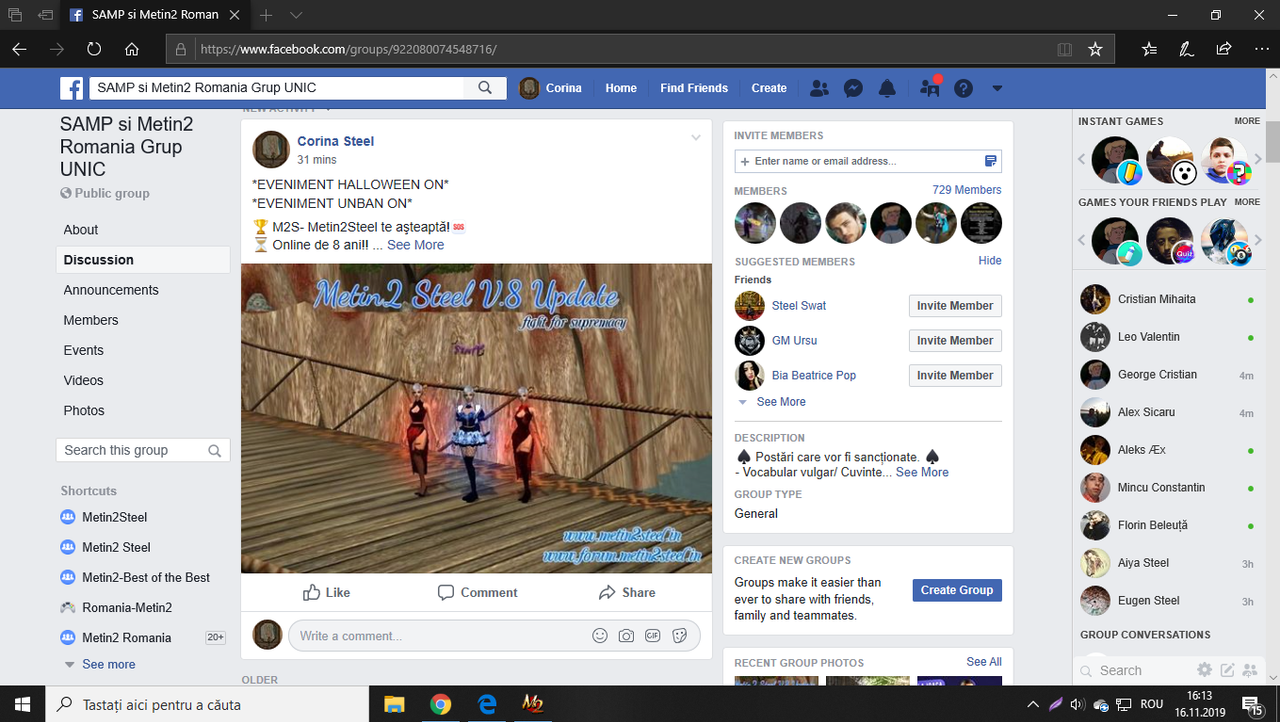The width and height of the screenshot is (1280, 722).
Task: Open the Metin2 Steel V.8 Update image
Action: point(476,418)
